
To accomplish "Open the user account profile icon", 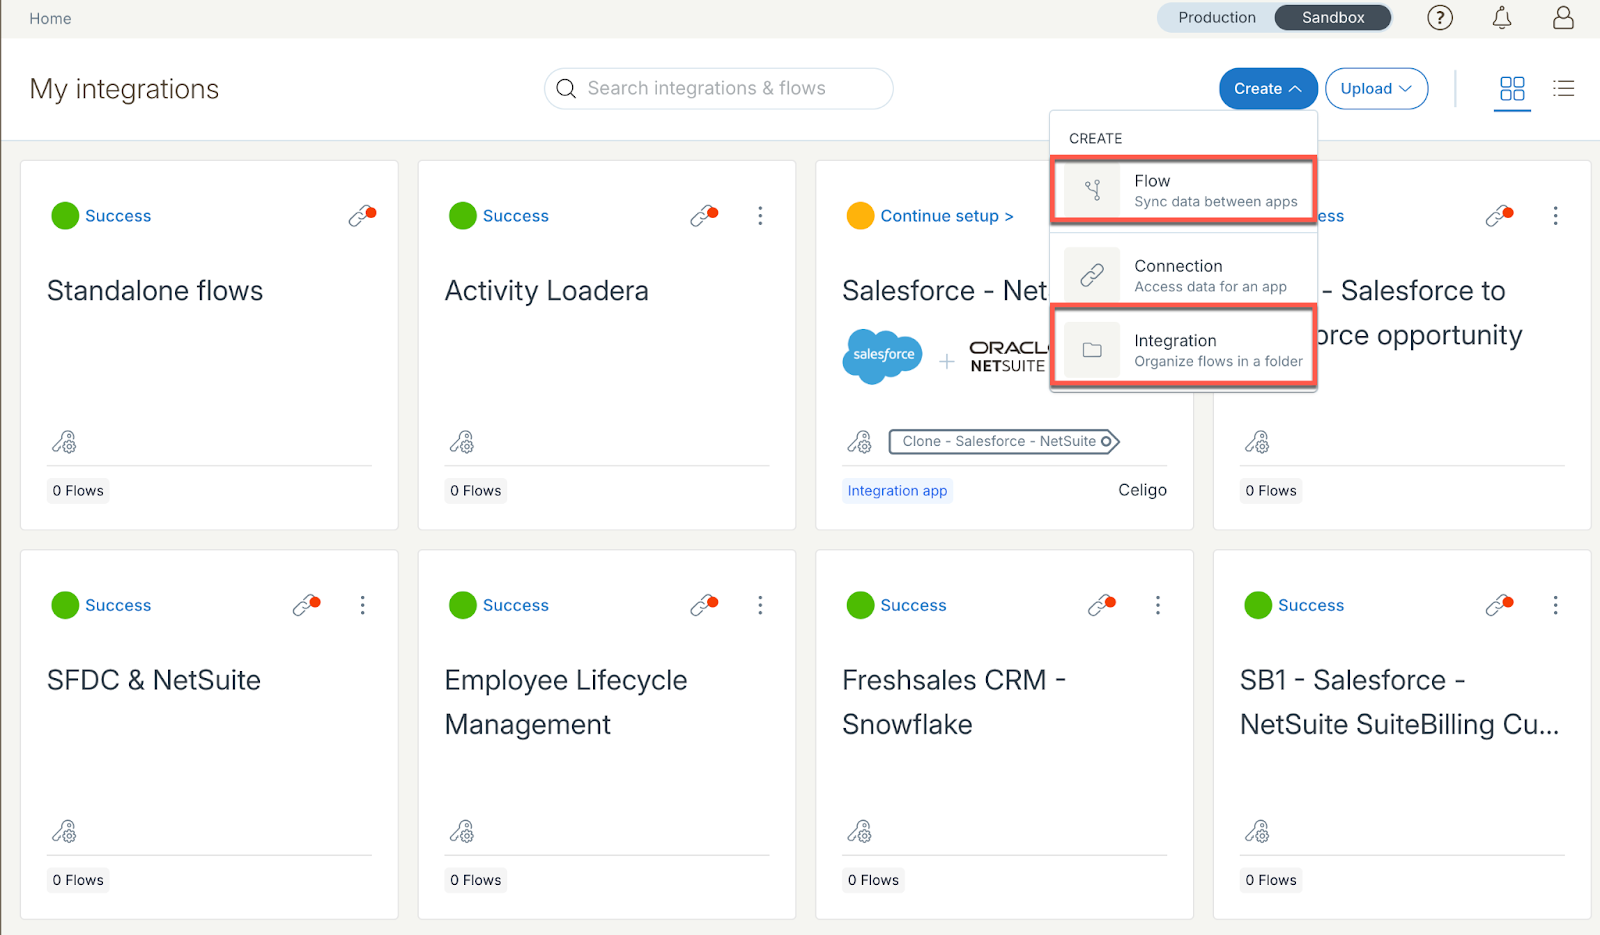I will tap(1563, 17).
